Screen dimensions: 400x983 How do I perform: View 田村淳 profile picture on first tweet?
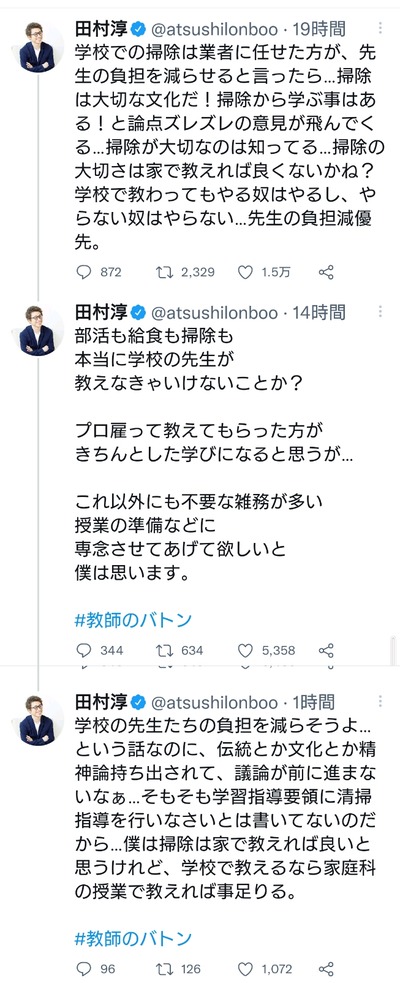[x=38, y=46]
